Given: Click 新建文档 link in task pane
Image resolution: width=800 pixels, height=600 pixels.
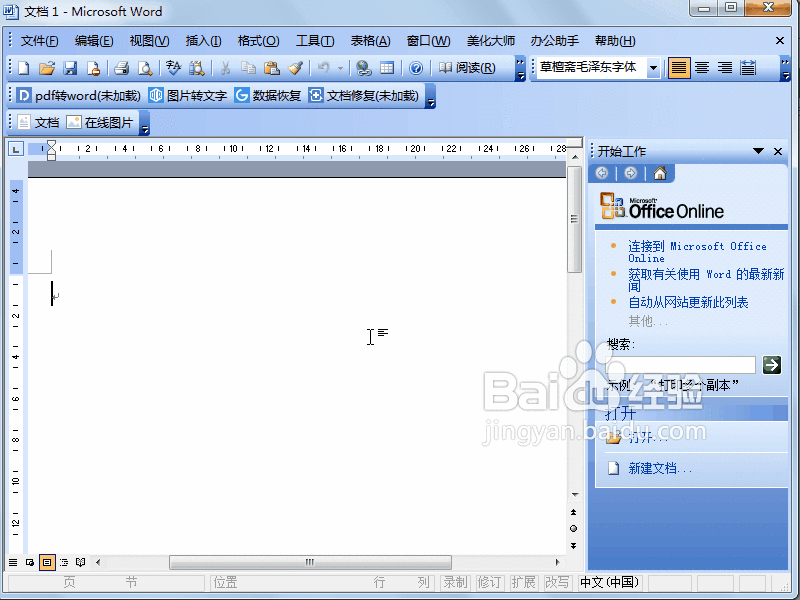Looking at the screenshot, I should click(659, 468).
